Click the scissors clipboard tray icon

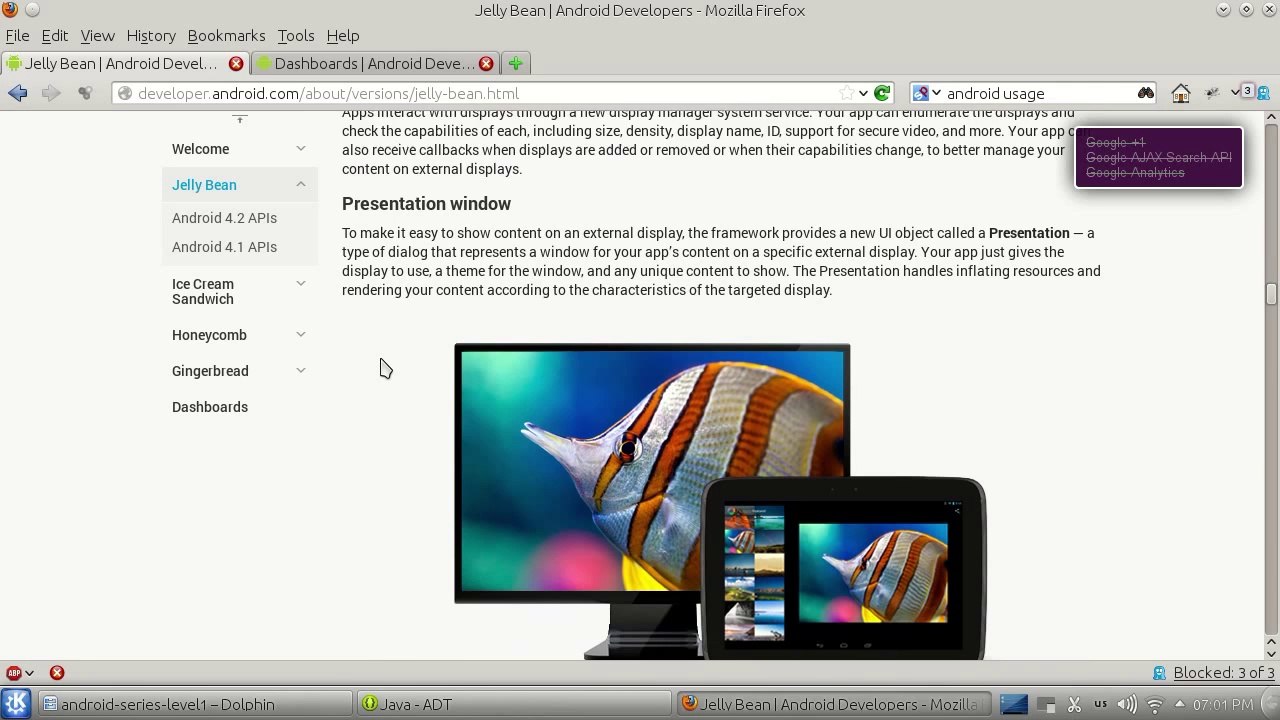1074,704
